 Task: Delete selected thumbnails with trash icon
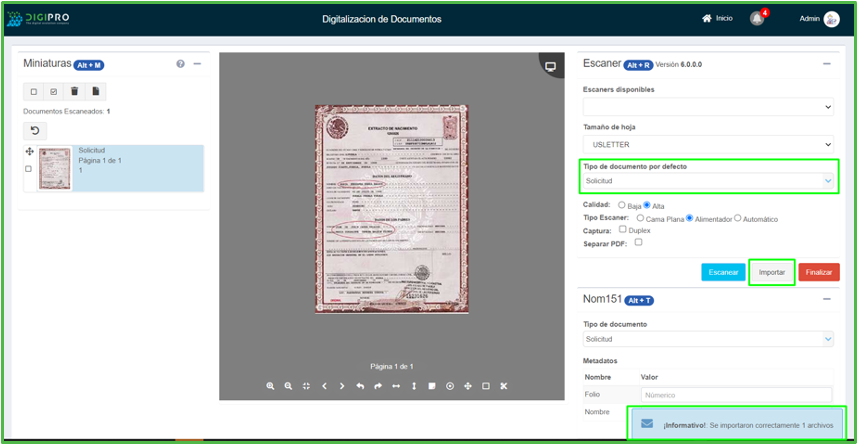[x=74, y=91]
